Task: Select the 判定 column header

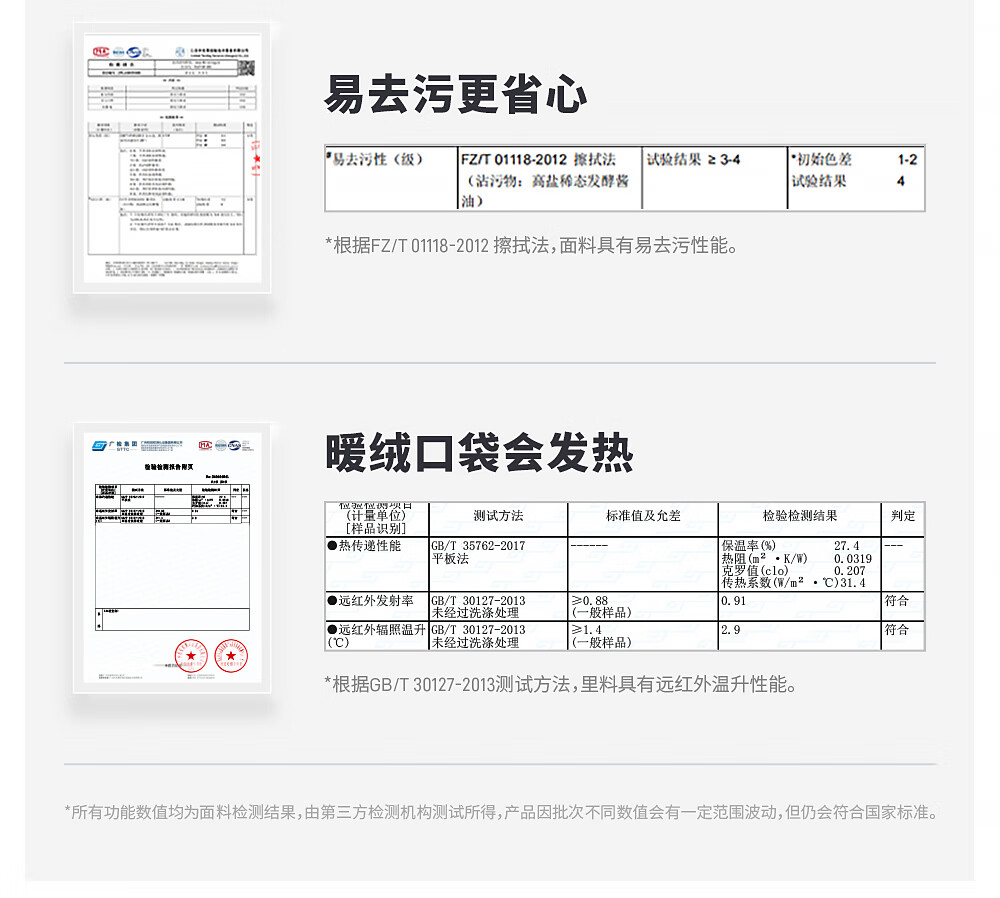Action: (903, 516)
